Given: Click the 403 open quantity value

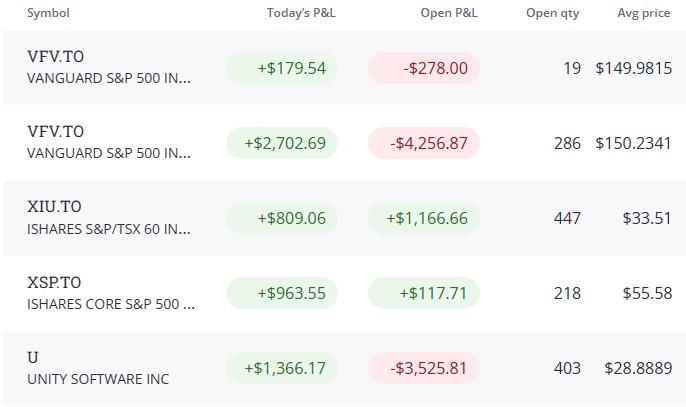Looking at the screenshot, I should coord(567,368).
